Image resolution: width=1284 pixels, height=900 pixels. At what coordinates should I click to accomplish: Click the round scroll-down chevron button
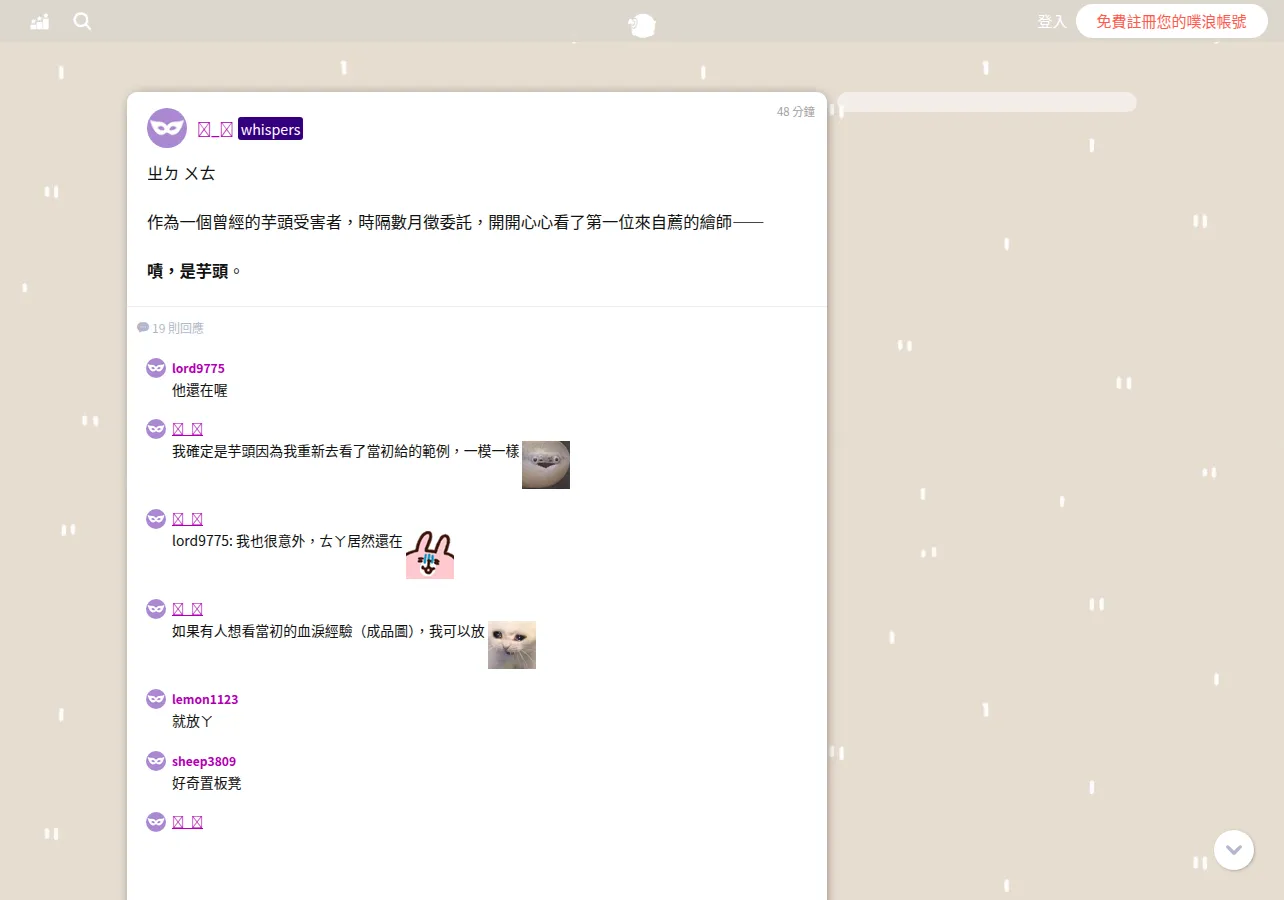(1234, 850)
